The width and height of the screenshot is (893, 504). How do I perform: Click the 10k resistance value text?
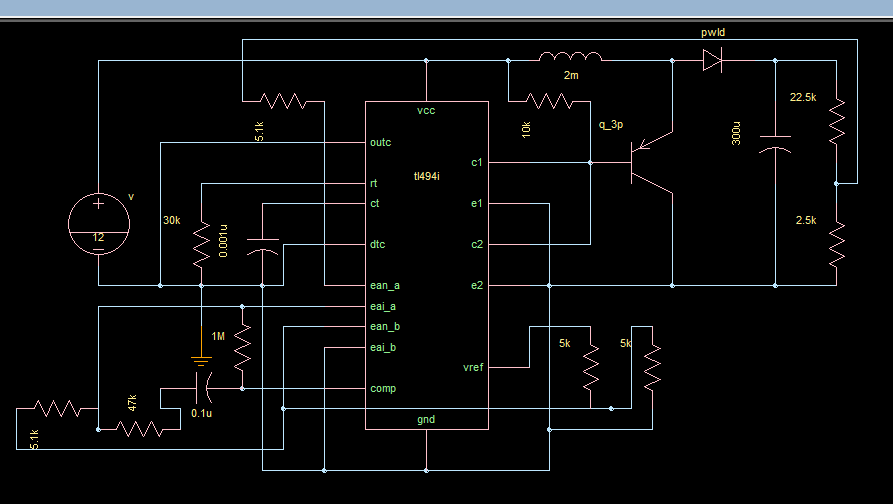click(x=526, y=129)
